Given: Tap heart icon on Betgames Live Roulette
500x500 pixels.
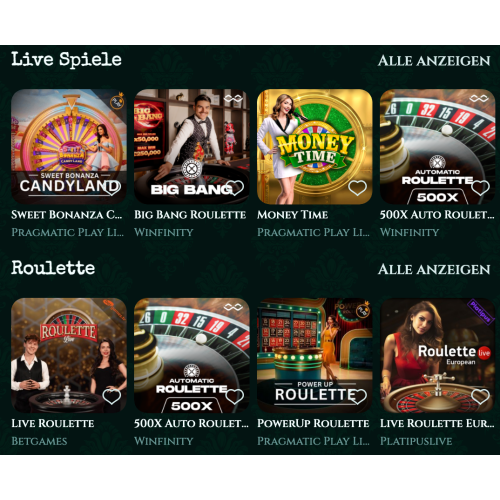Looking at the screenshot, I should pos(112,396).
